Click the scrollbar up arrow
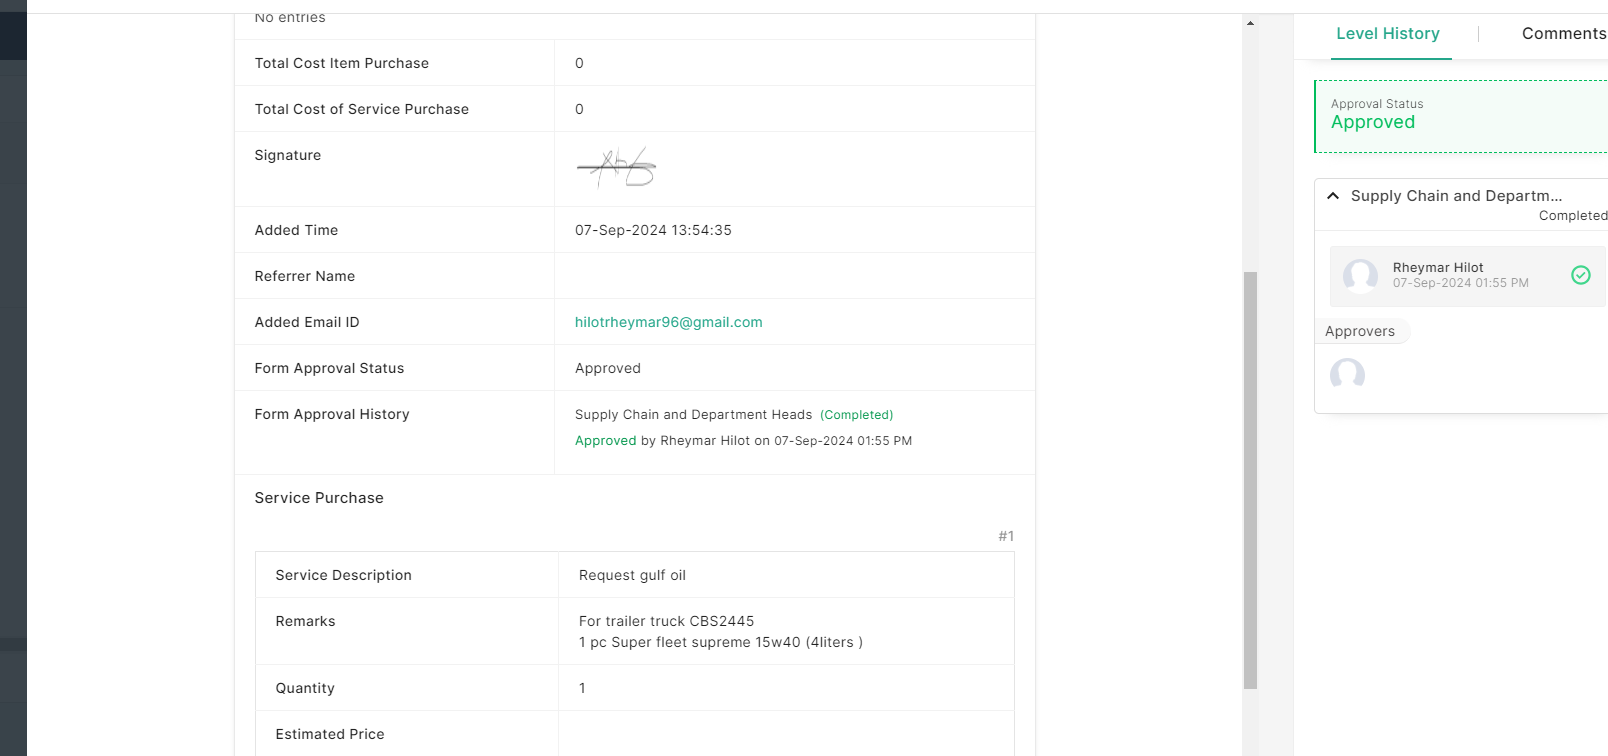 click(x=1250, y=23)
